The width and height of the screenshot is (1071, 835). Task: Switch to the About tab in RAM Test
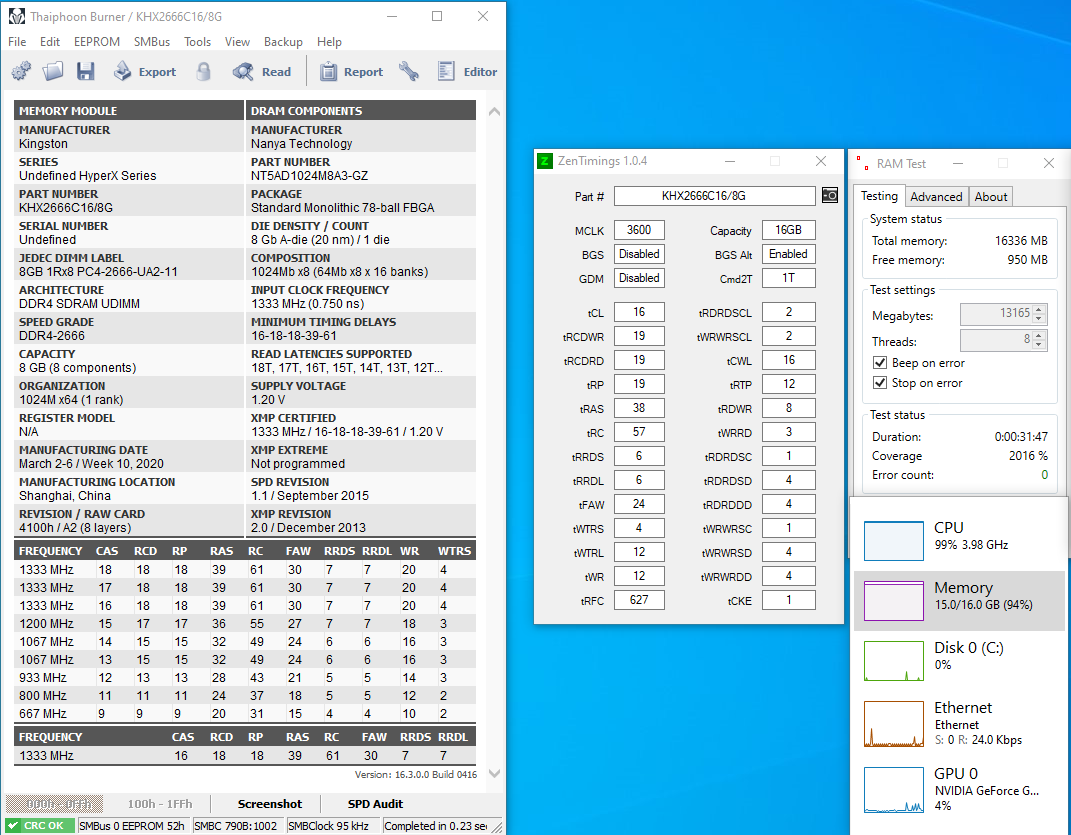(x=990, y=197)
